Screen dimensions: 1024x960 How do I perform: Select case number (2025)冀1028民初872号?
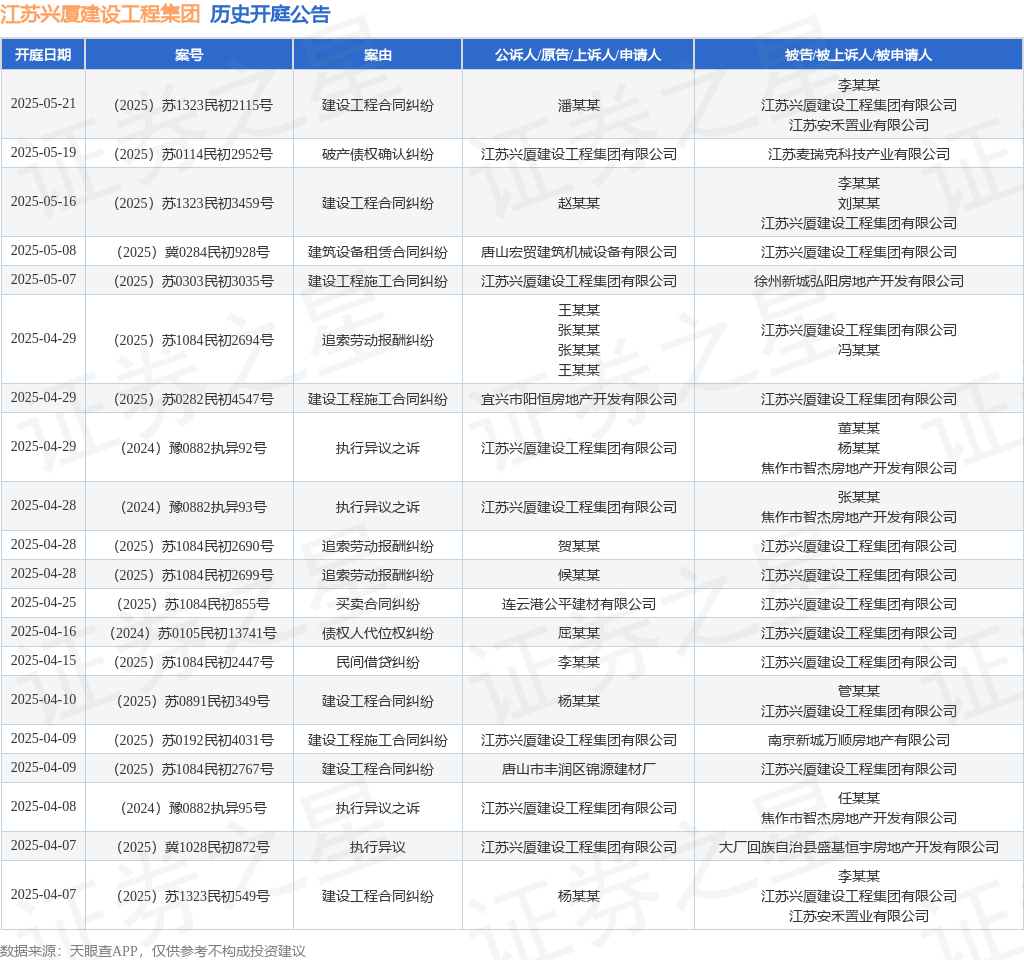coord(193,848)
